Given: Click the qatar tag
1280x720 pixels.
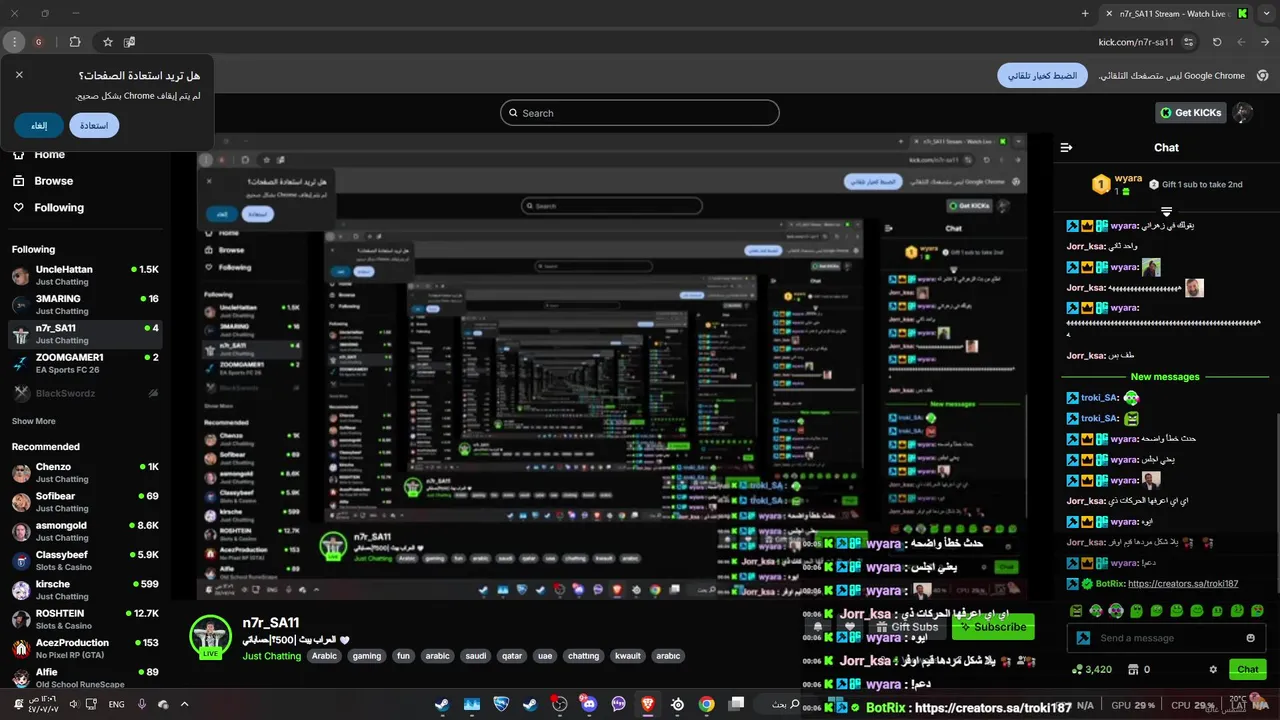Looking at the screenshot, I should (x=512, y=656).
